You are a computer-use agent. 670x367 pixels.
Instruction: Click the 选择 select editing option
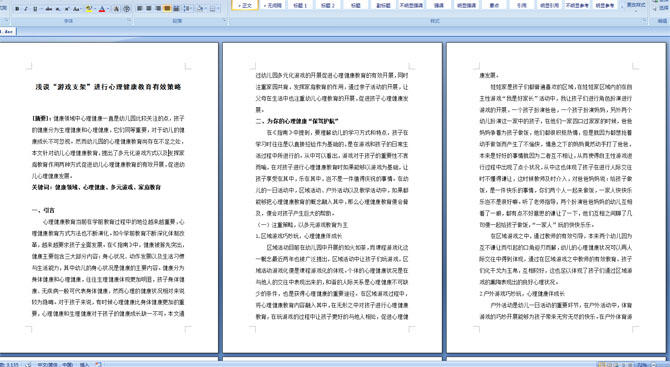pyautogui.click(x=661, y=8)
